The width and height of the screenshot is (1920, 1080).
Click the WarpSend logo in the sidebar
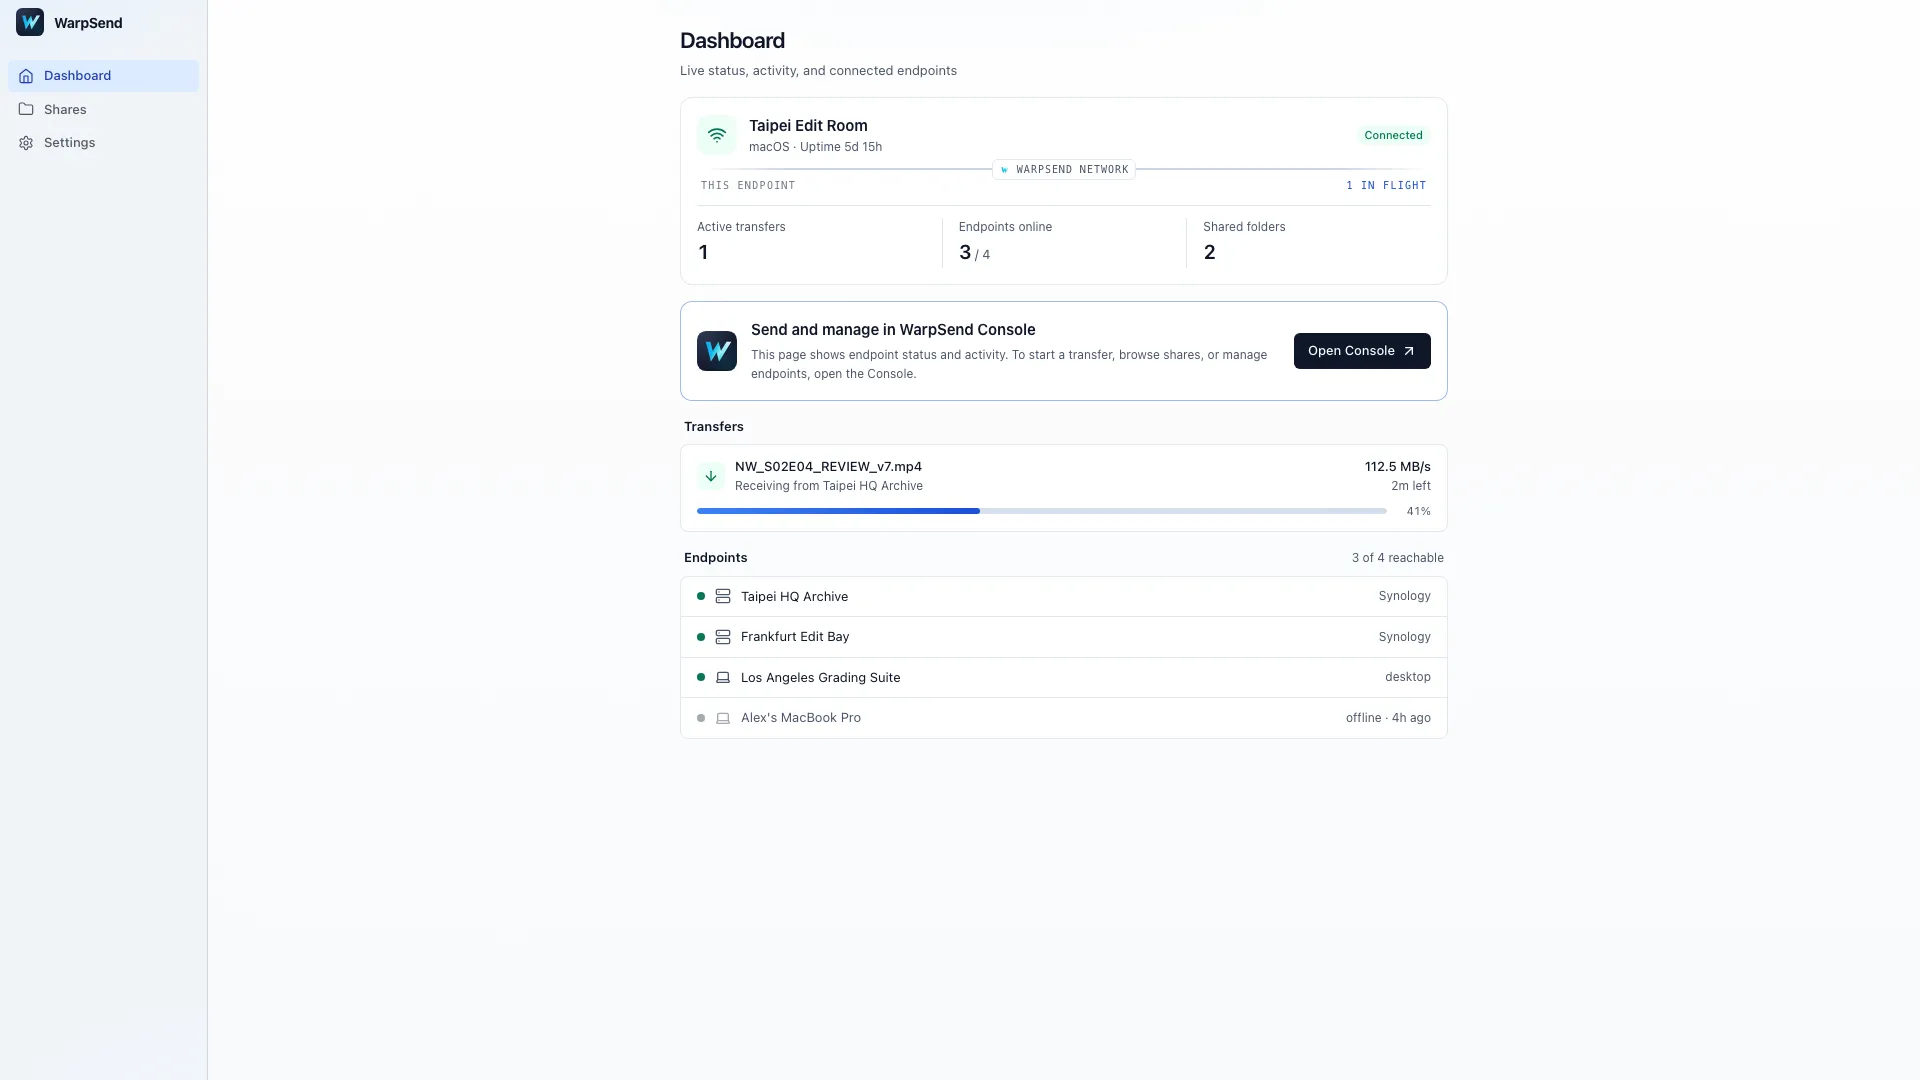pos(30,22)
